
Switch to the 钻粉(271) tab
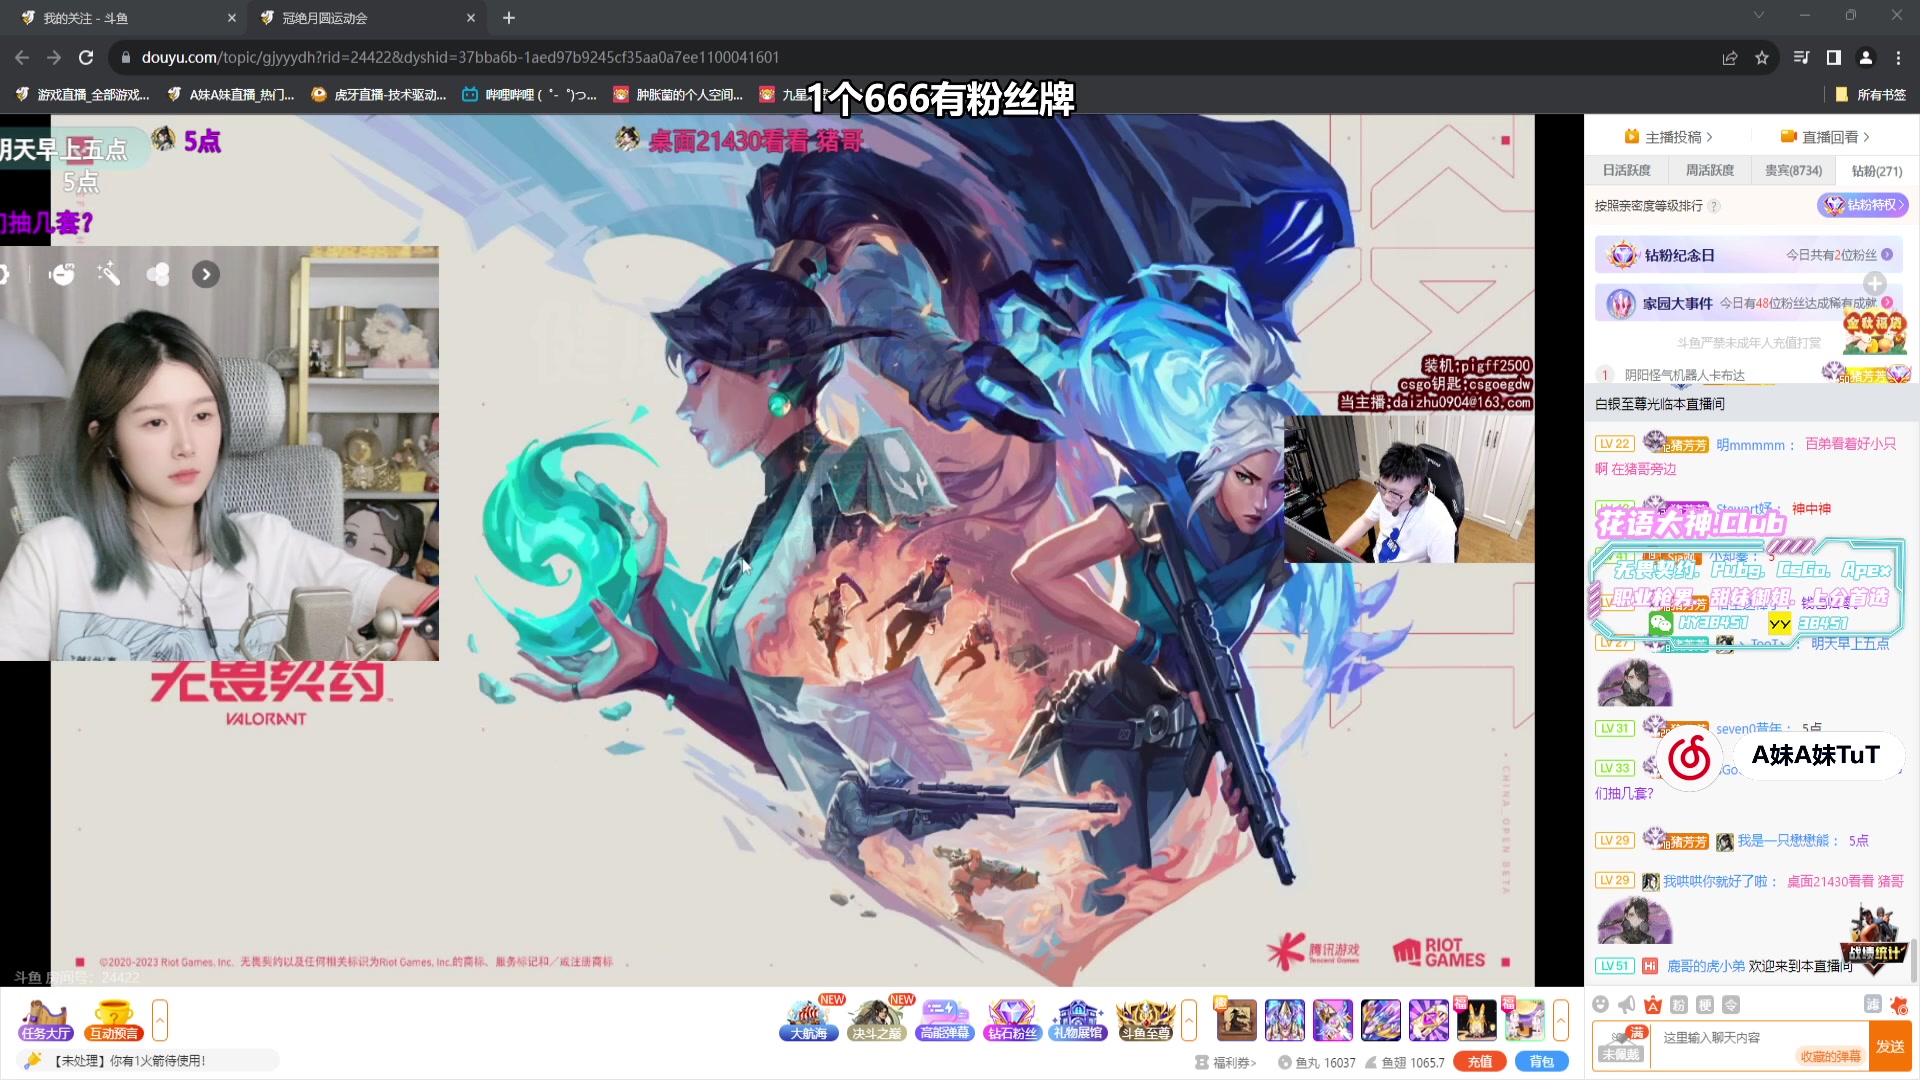(1877, 171)
